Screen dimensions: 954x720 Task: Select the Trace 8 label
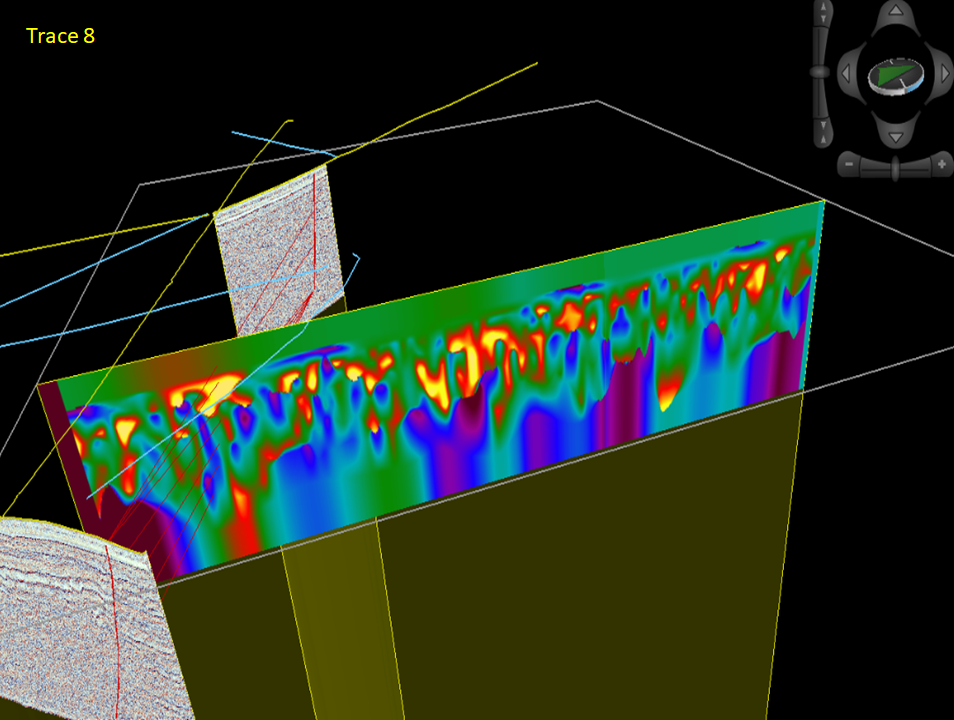coord(61,36)
